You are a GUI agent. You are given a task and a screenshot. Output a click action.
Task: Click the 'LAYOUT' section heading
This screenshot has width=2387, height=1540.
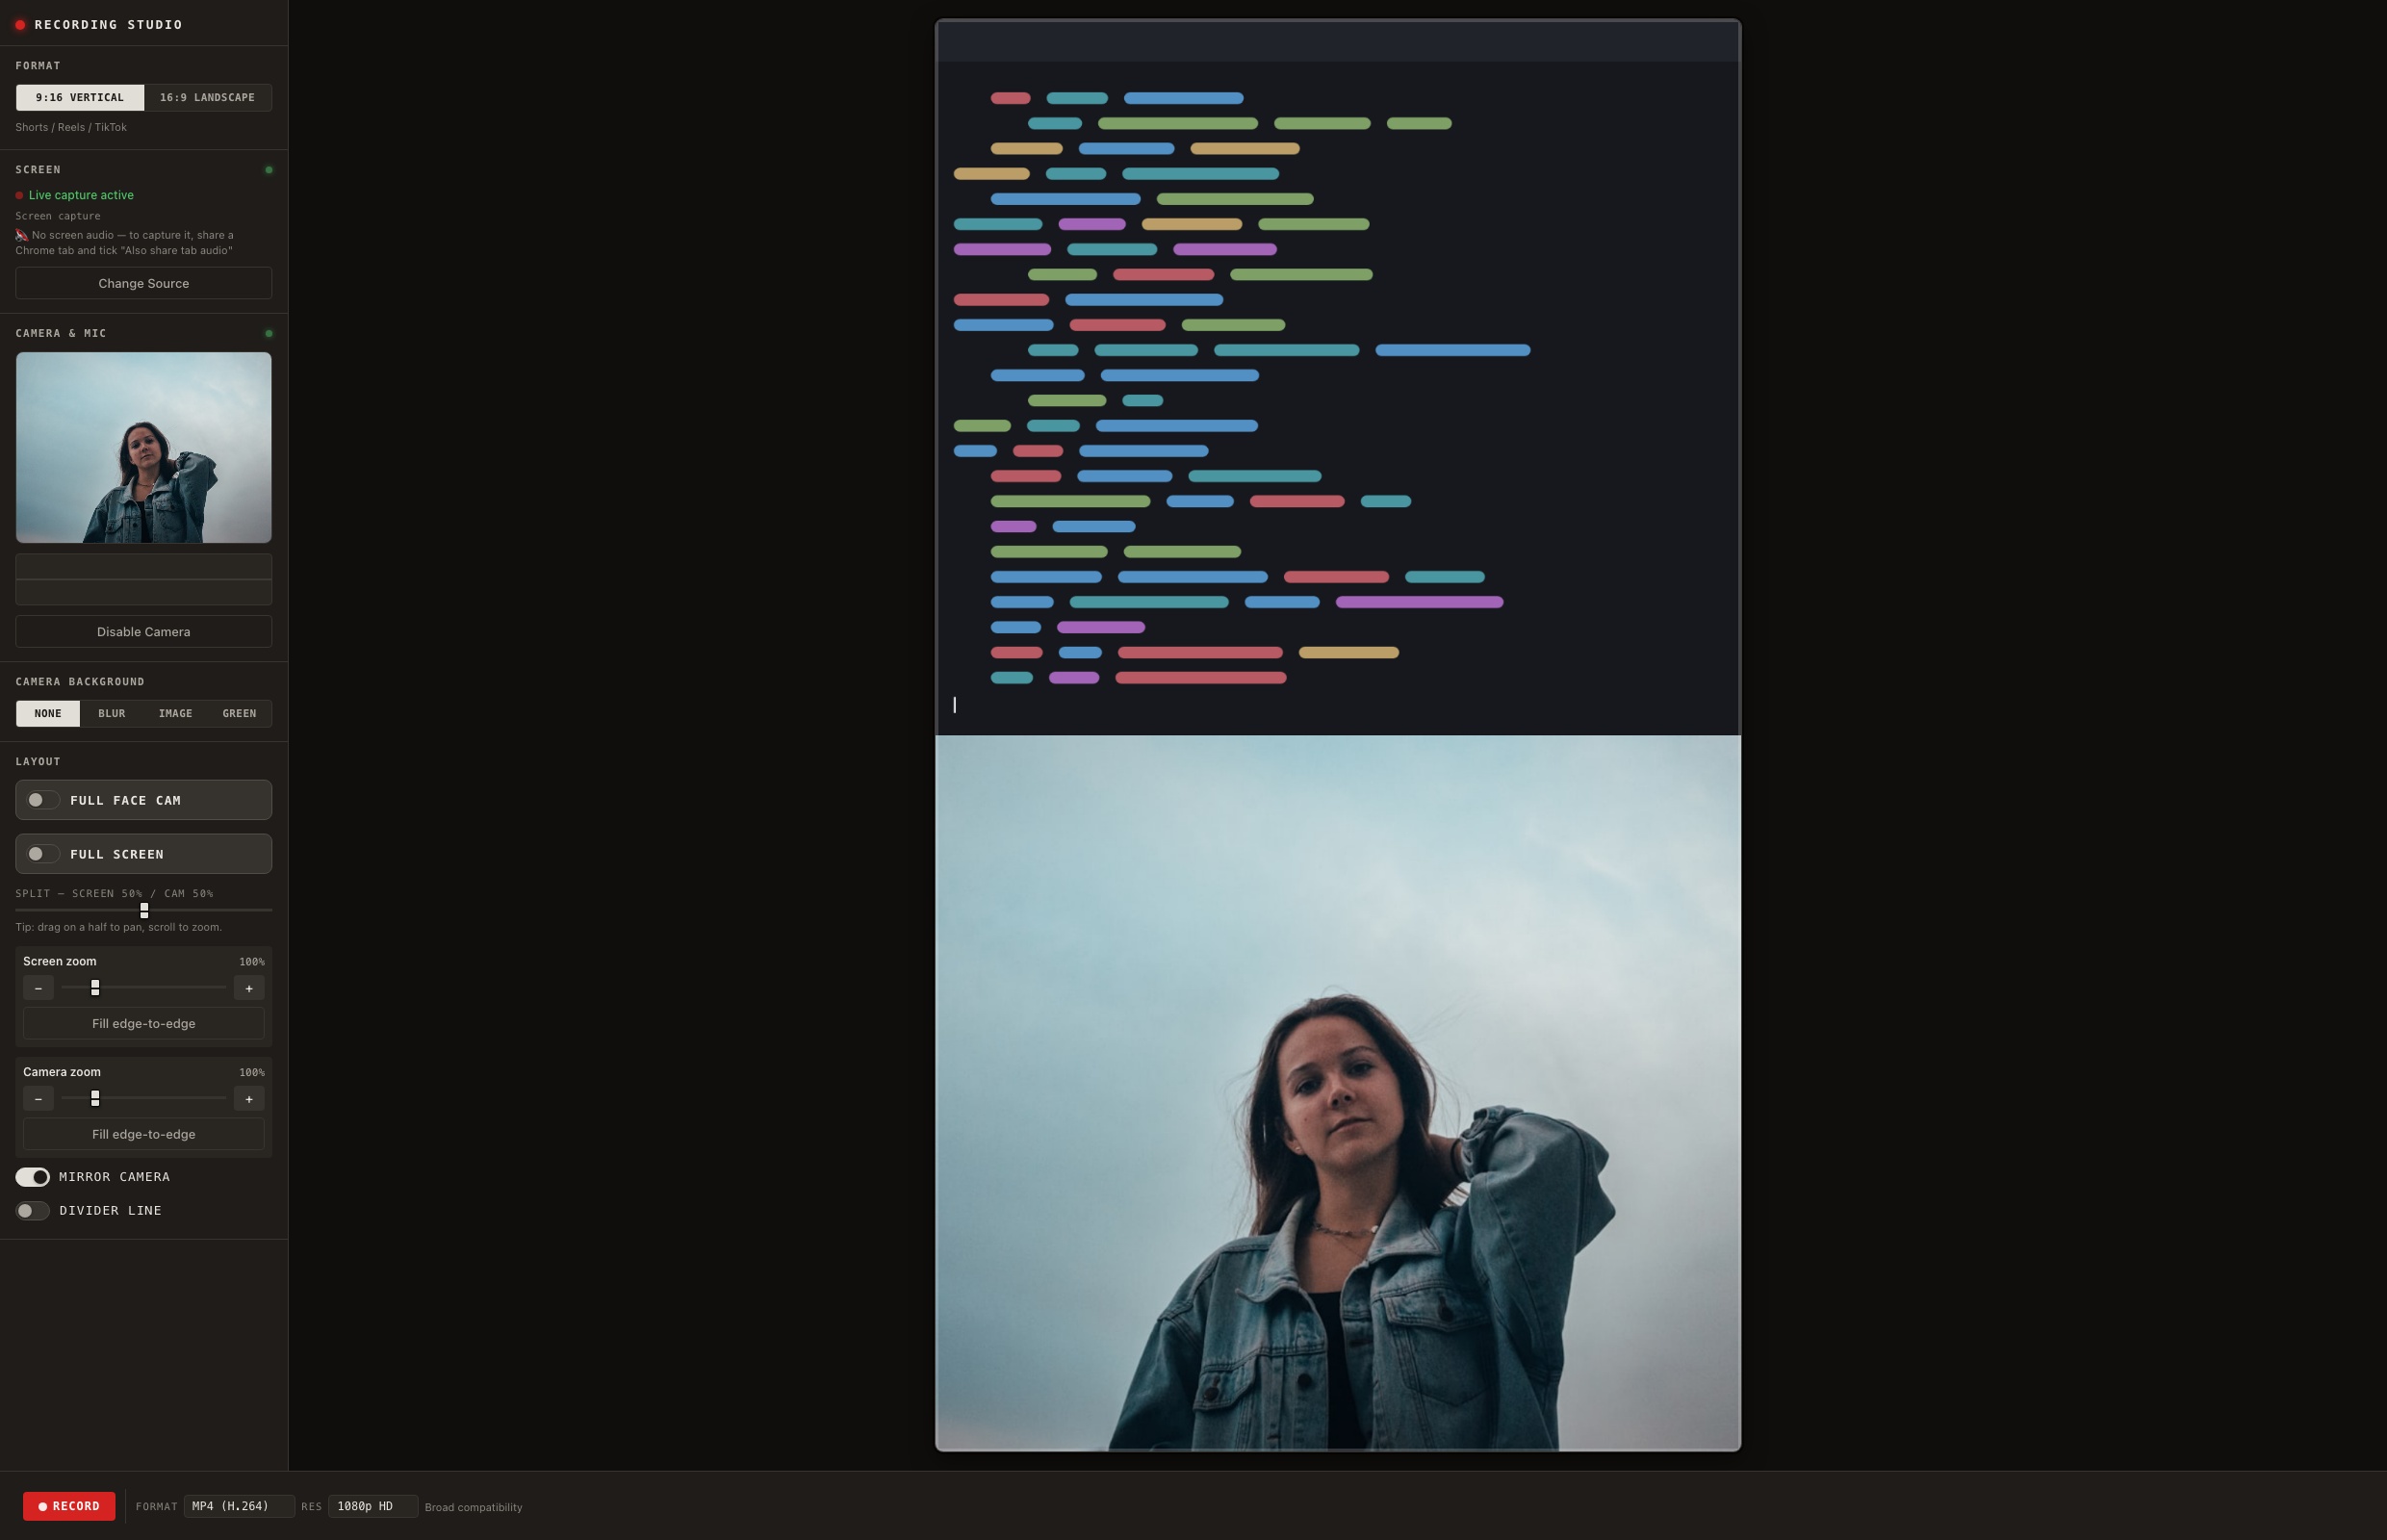click(x=38, y=762)
